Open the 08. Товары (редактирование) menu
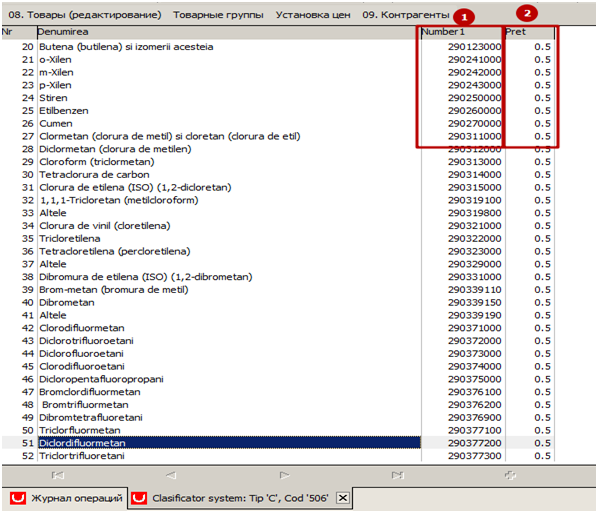Screen dimensions: 598x513 point(85,15)
